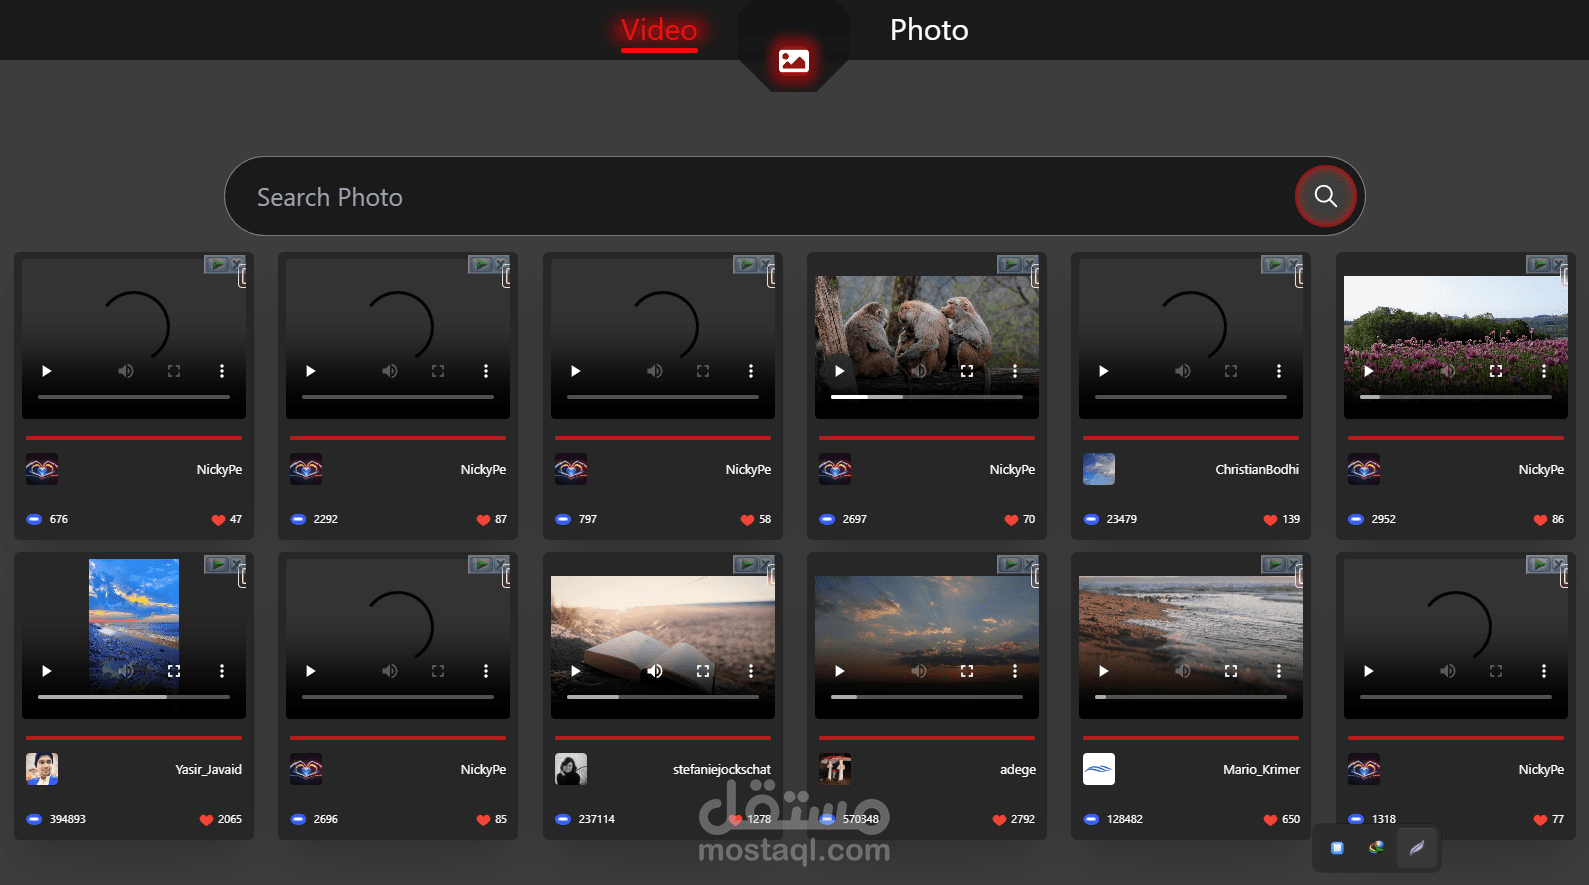Viewport: 1589px width, 885px height.
Task: Click the blue square icon in floating tray
Action: (1337, 848)
